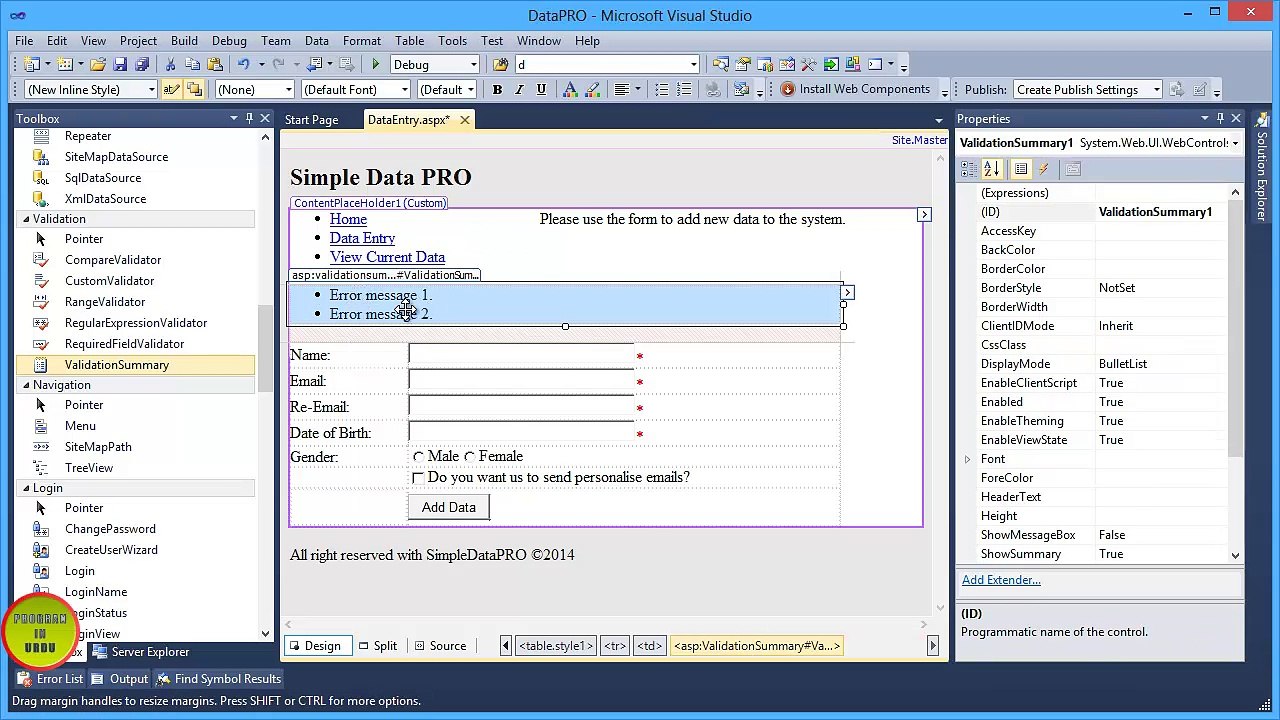Collapse the Navigation toolbox group

point(26,385)
